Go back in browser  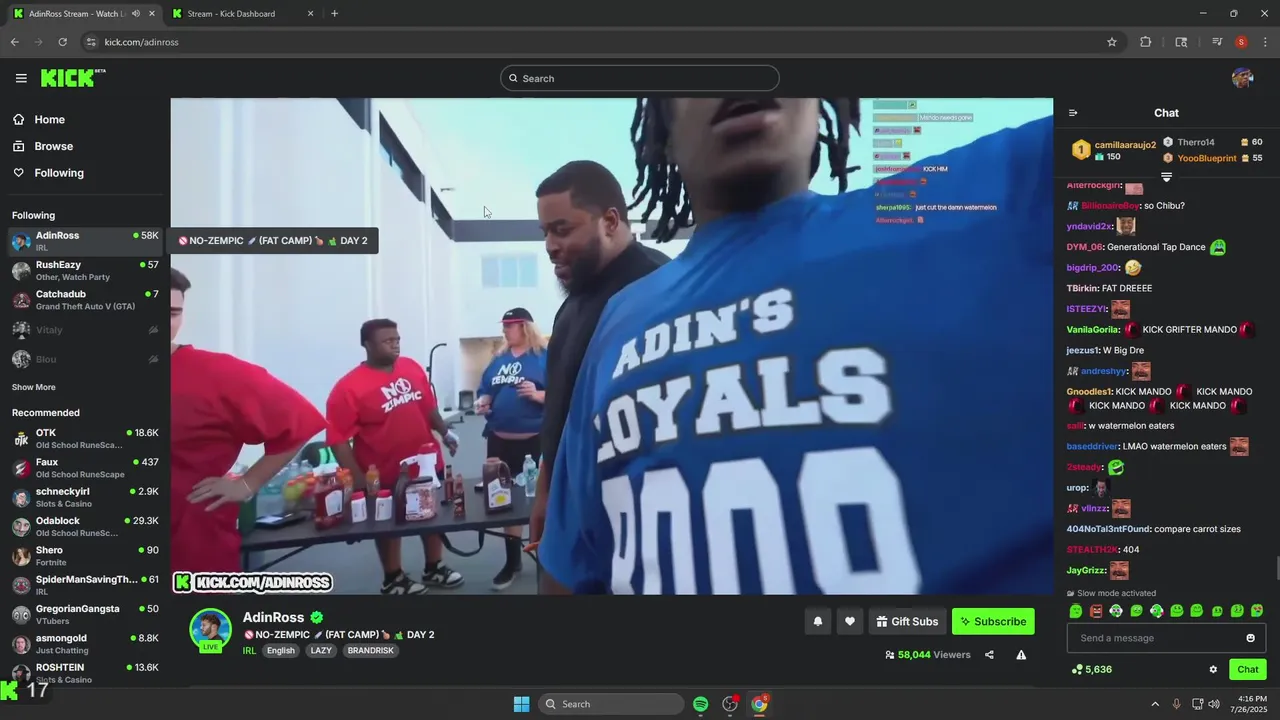tap(15, 42)
